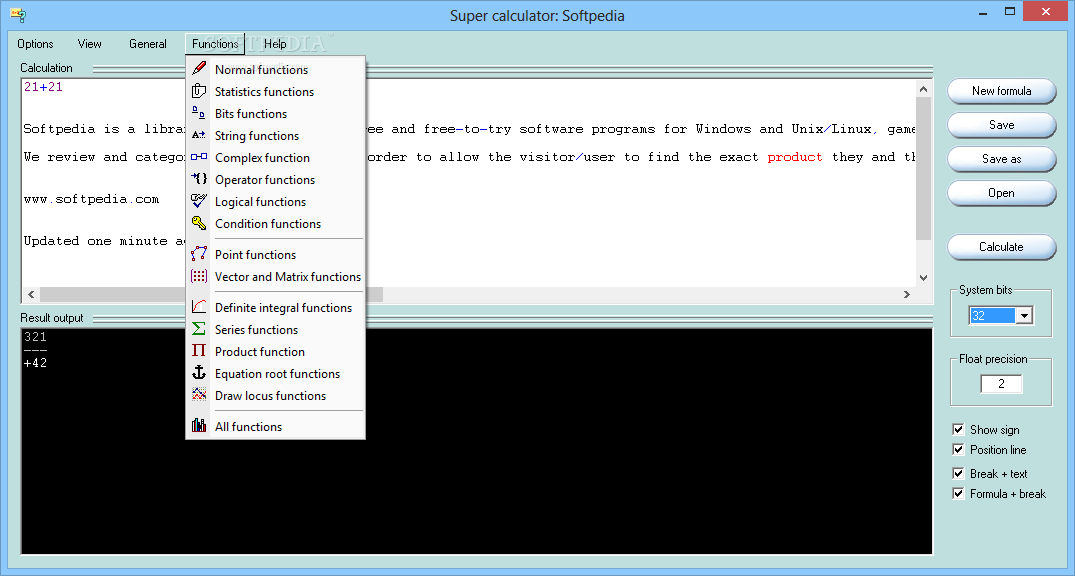
Task: Pick String functions from the list
Action: (x=276, y=135)
